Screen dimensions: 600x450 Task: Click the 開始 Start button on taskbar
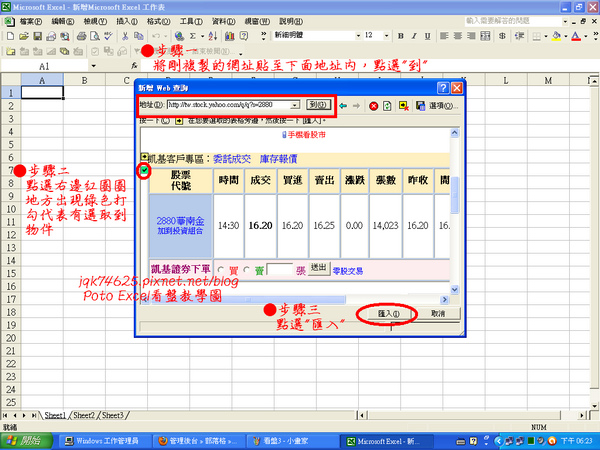click(26, 441)
